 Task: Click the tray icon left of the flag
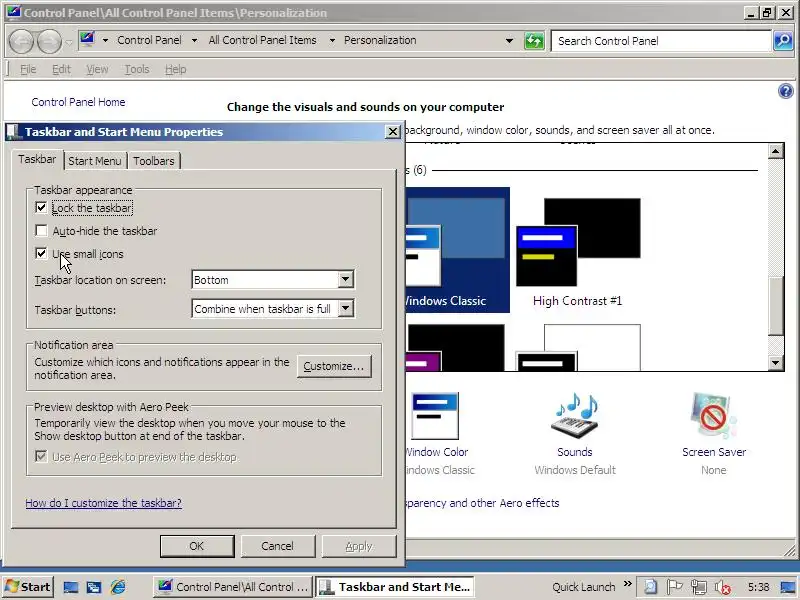point(651,587)
